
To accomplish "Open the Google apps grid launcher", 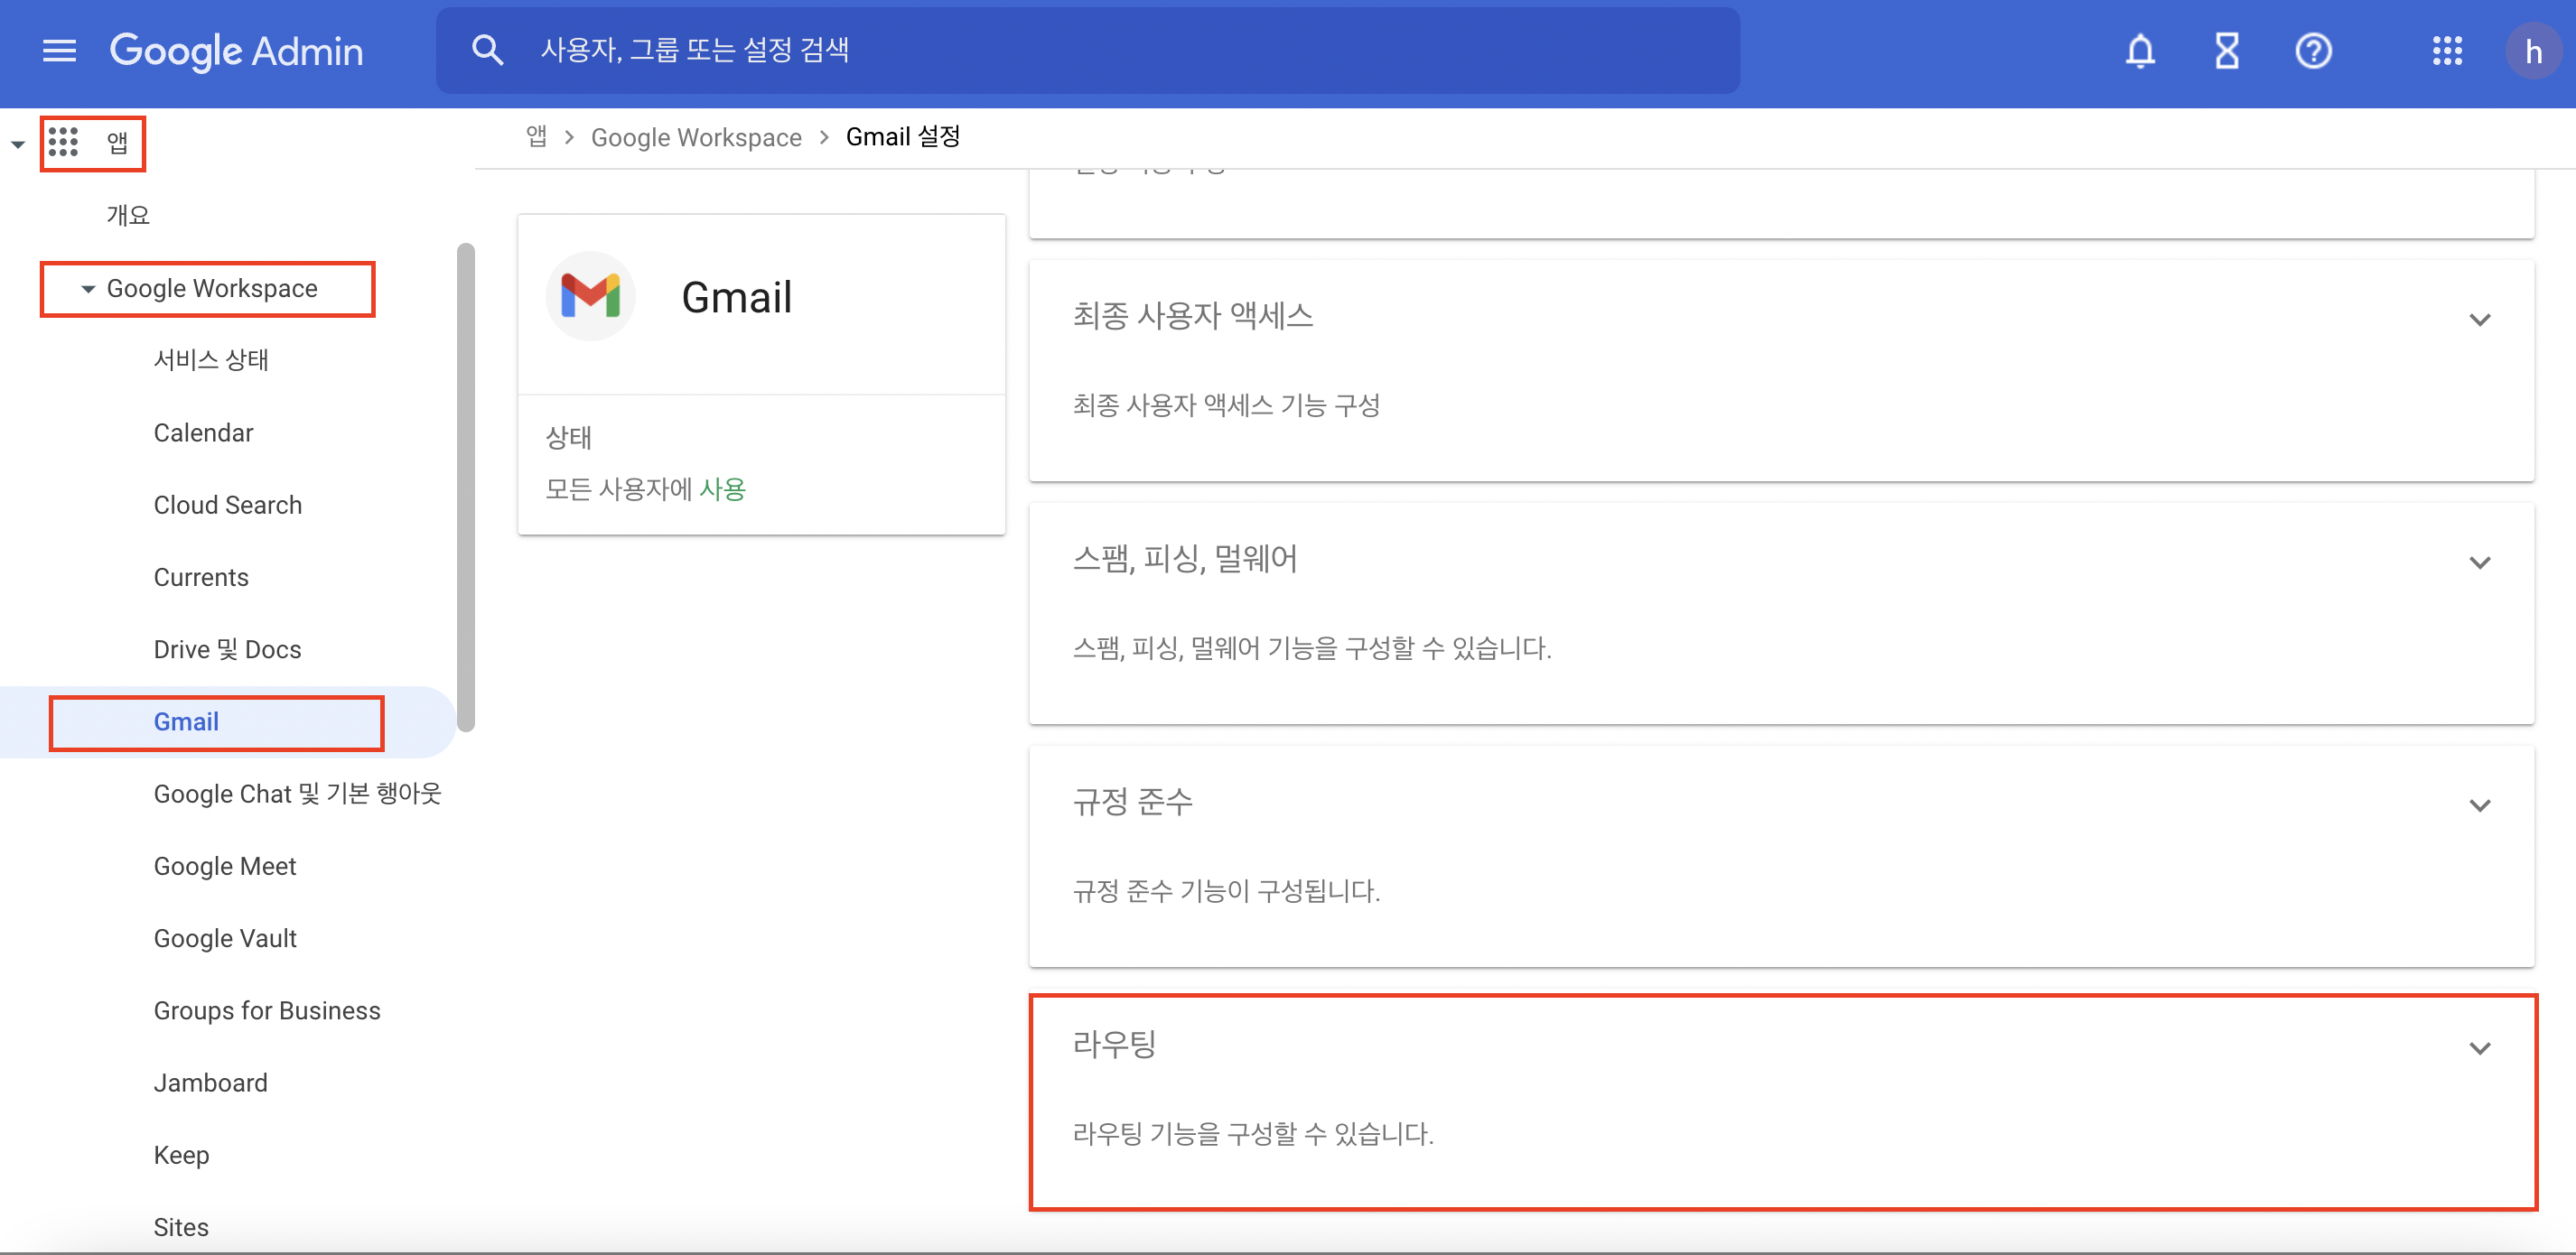I will (x=2446, y=51).
